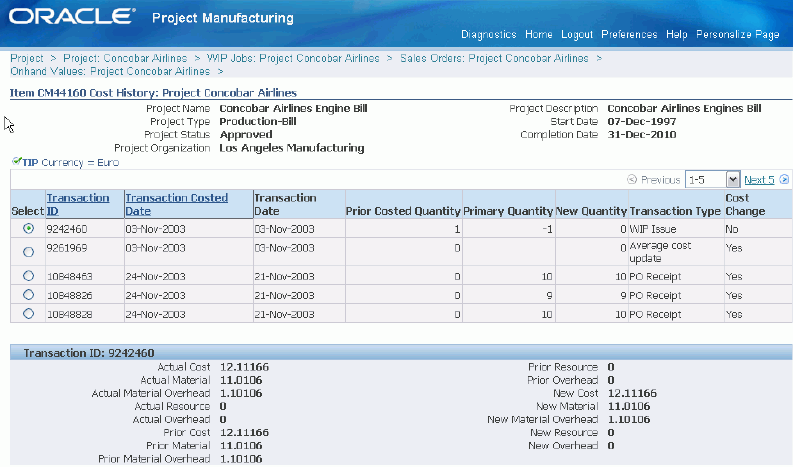The width and height of the screenshot is (793, 467).
Task: Sort by Transaction Costed Date column
Action: coord(177,204)
